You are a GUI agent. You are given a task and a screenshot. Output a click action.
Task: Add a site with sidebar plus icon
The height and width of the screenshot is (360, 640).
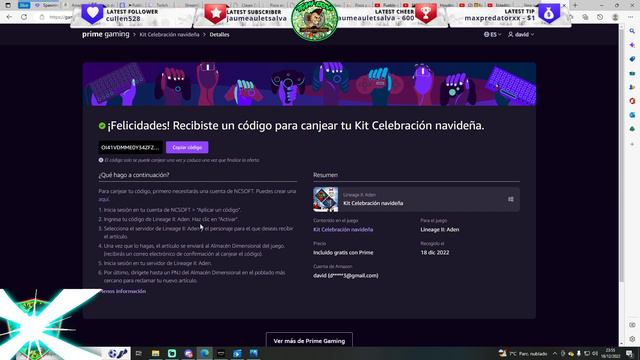click(x=632, y=144)
